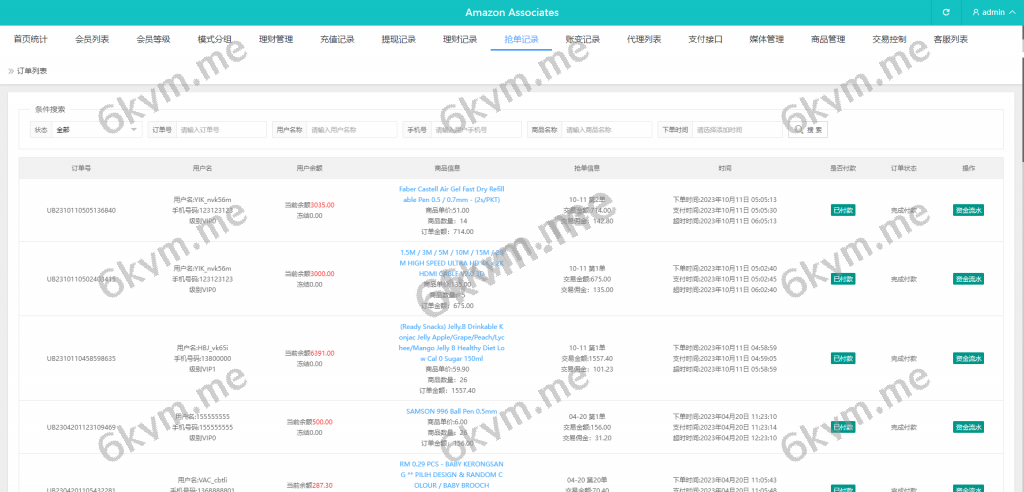This screenshot has width=1024, height=492.
Task: Click order time 2023年10月11日 05:05:13
Action: point(739,200)
